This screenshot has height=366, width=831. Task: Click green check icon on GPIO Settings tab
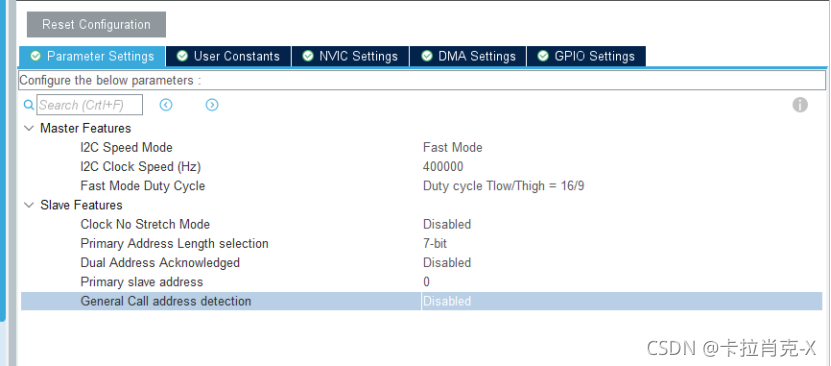coord(543,56)
